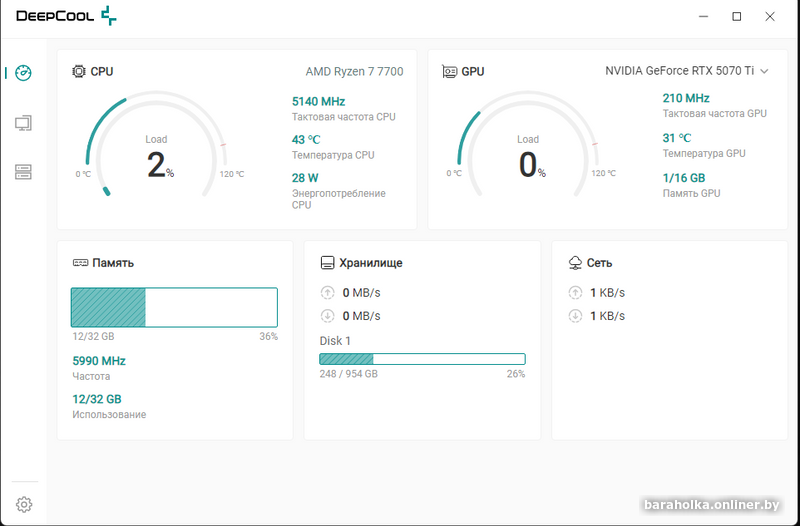
Task: Click Температура GPU label
Action: [704, 154]
